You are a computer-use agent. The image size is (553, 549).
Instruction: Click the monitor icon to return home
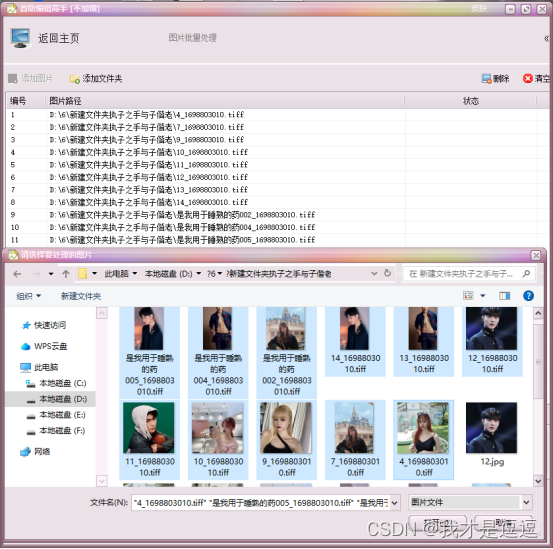pos(20,38)
